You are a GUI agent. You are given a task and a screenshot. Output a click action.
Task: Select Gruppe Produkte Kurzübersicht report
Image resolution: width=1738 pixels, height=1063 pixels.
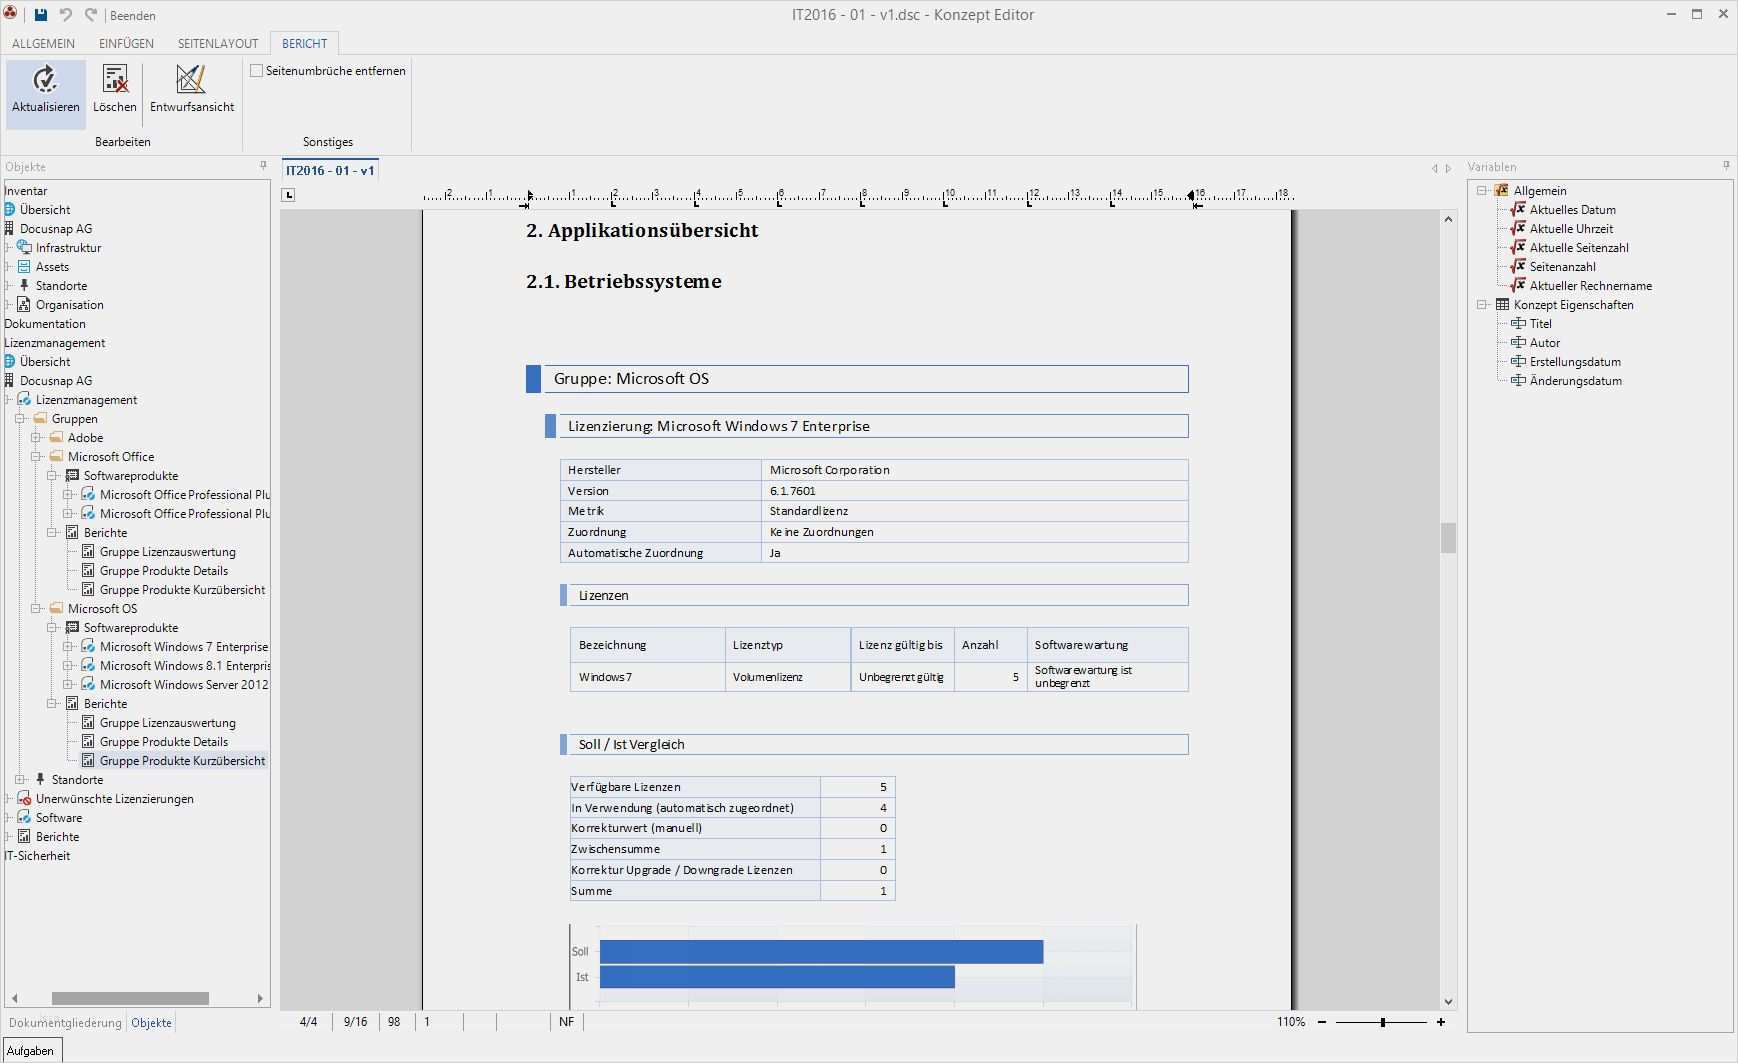[182, 761]
